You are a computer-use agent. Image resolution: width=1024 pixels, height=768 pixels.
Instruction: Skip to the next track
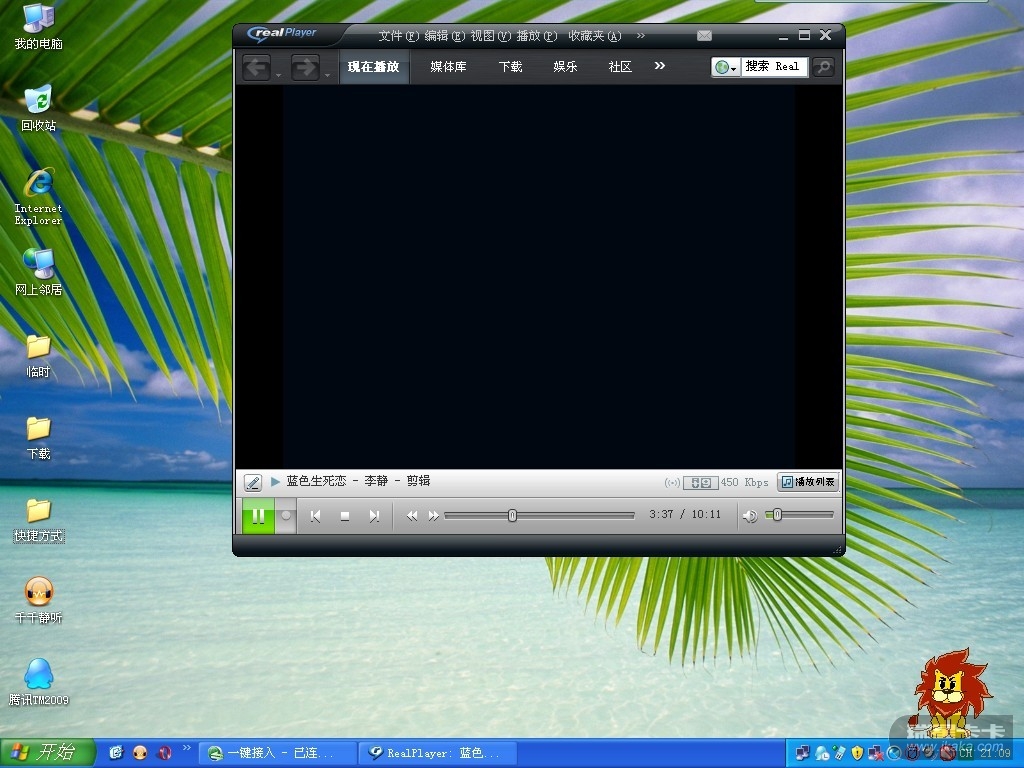pos(374,516)
